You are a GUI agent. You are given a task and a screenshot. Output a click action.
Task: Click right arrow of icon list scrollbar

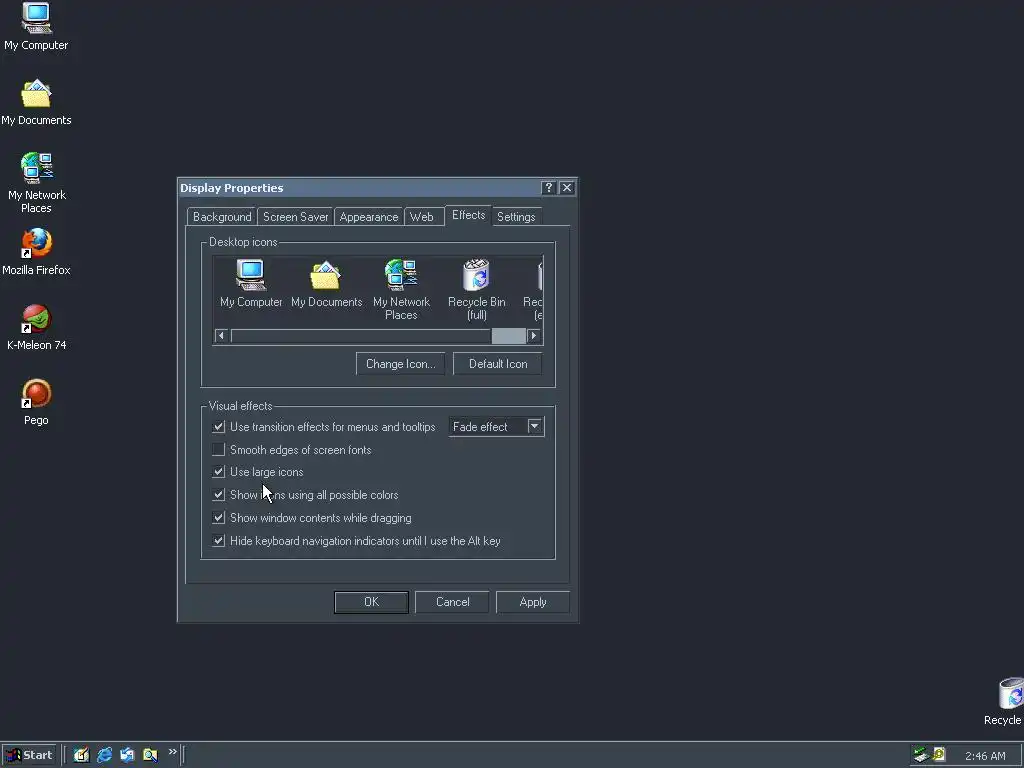click(x=534, y=336)
